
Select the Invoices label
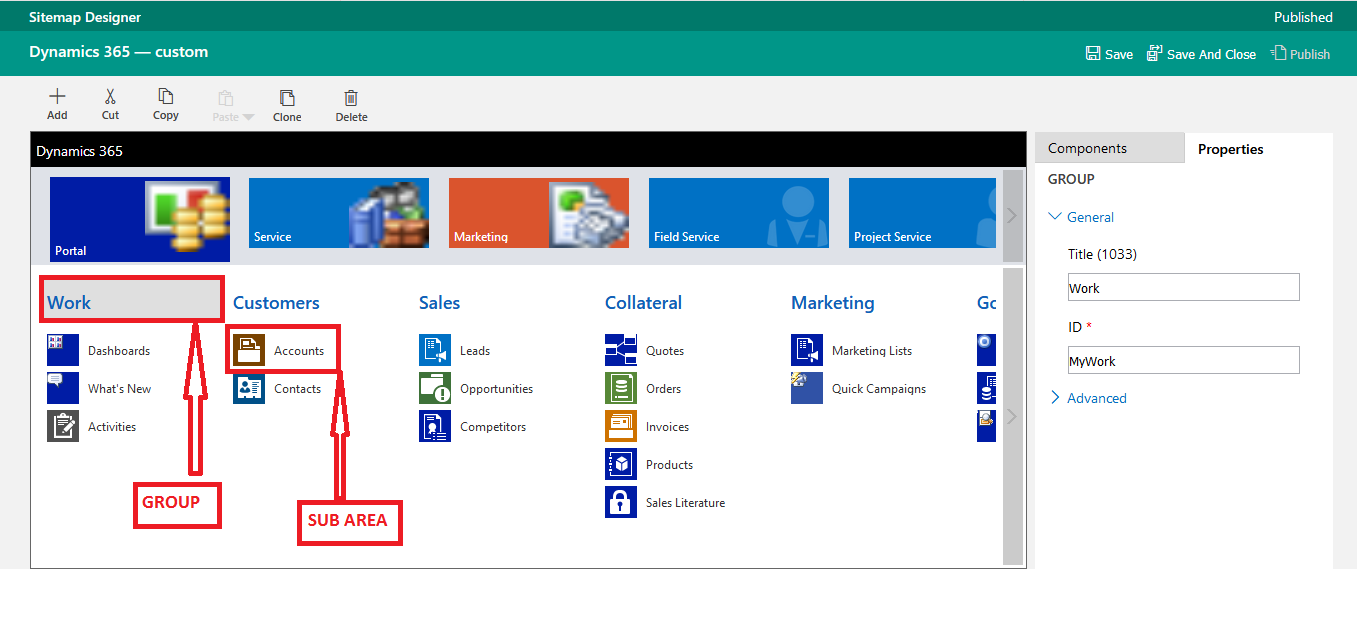[x=667, y=427]
